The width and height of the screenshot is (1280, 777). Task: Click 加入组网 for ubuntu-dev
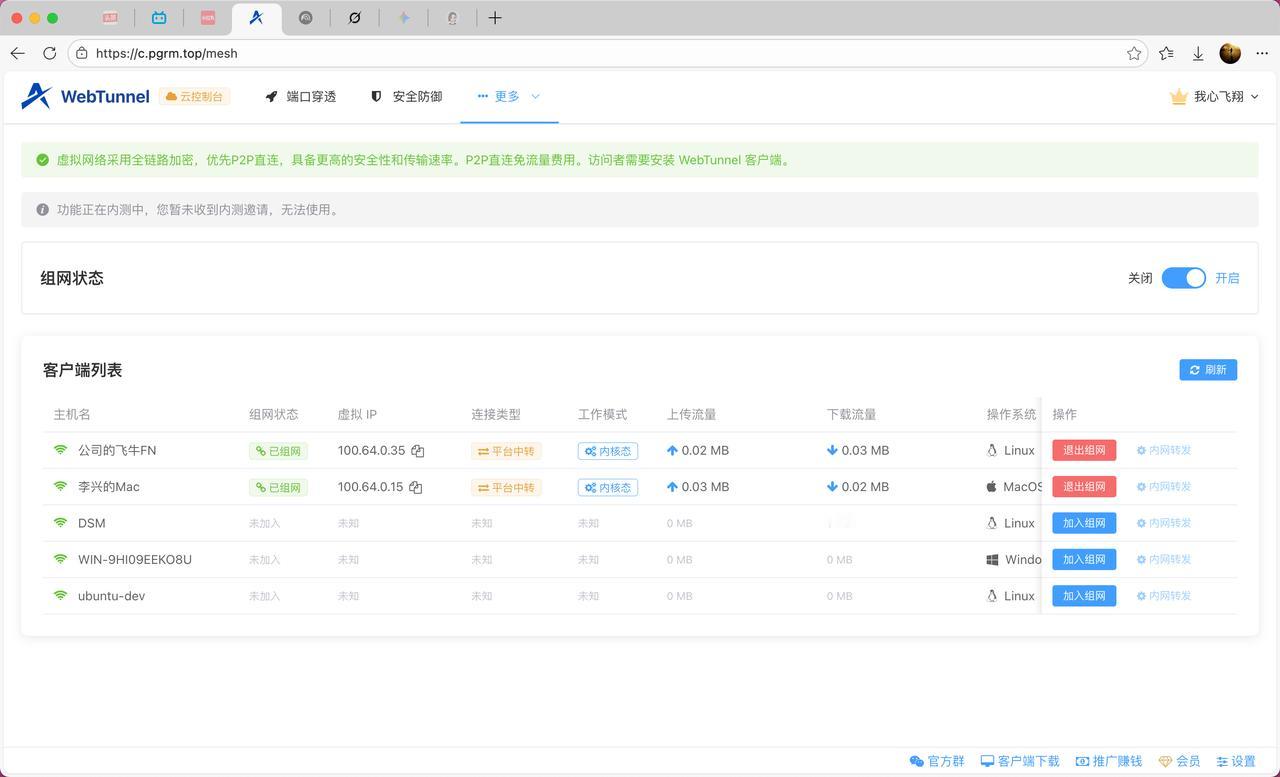point(1083,596)
